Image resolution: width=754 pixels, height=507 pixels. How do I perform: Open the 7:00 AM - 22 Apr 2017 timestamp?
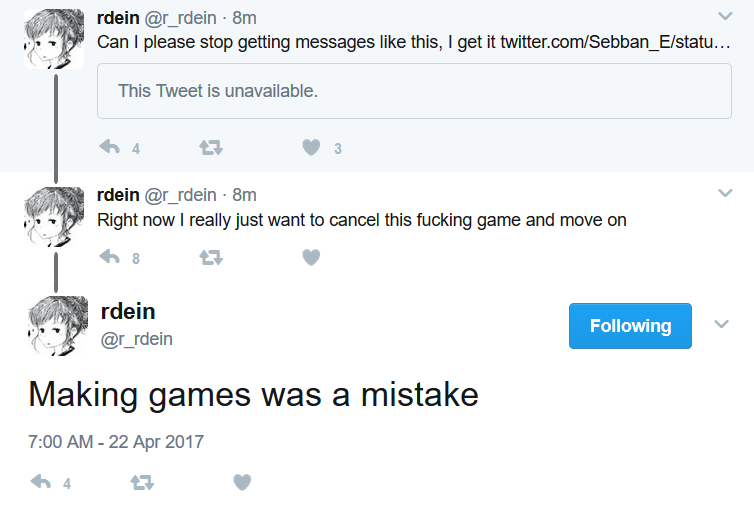[x=115, y=441]
